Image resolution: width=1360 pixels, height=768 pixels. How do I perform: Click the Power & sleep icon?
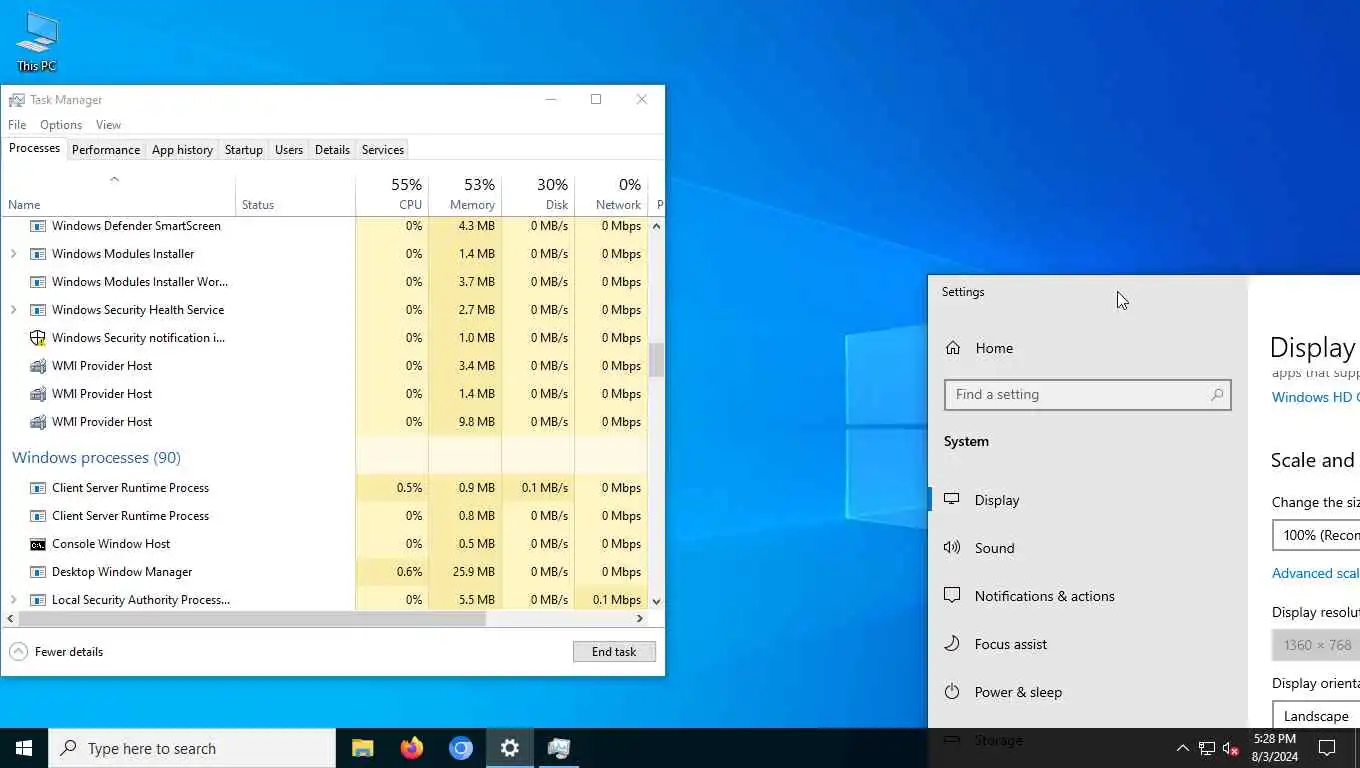(x=952, y=691)
